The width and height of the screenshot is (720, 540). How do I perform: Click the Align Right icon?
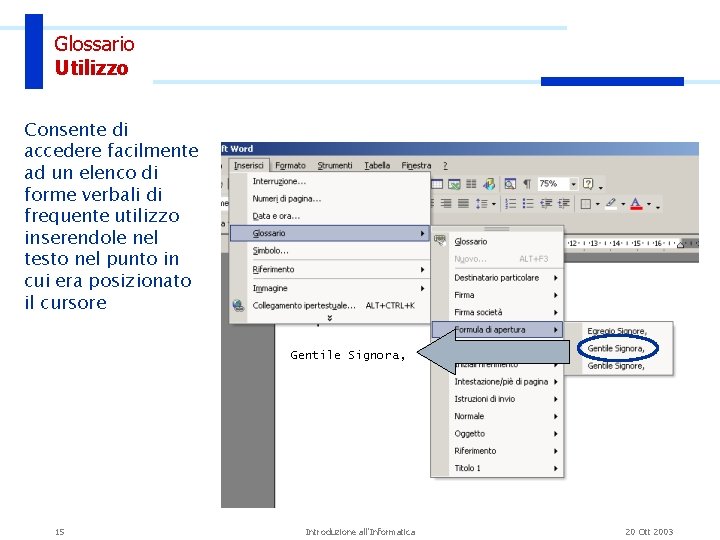coord(446,203)
